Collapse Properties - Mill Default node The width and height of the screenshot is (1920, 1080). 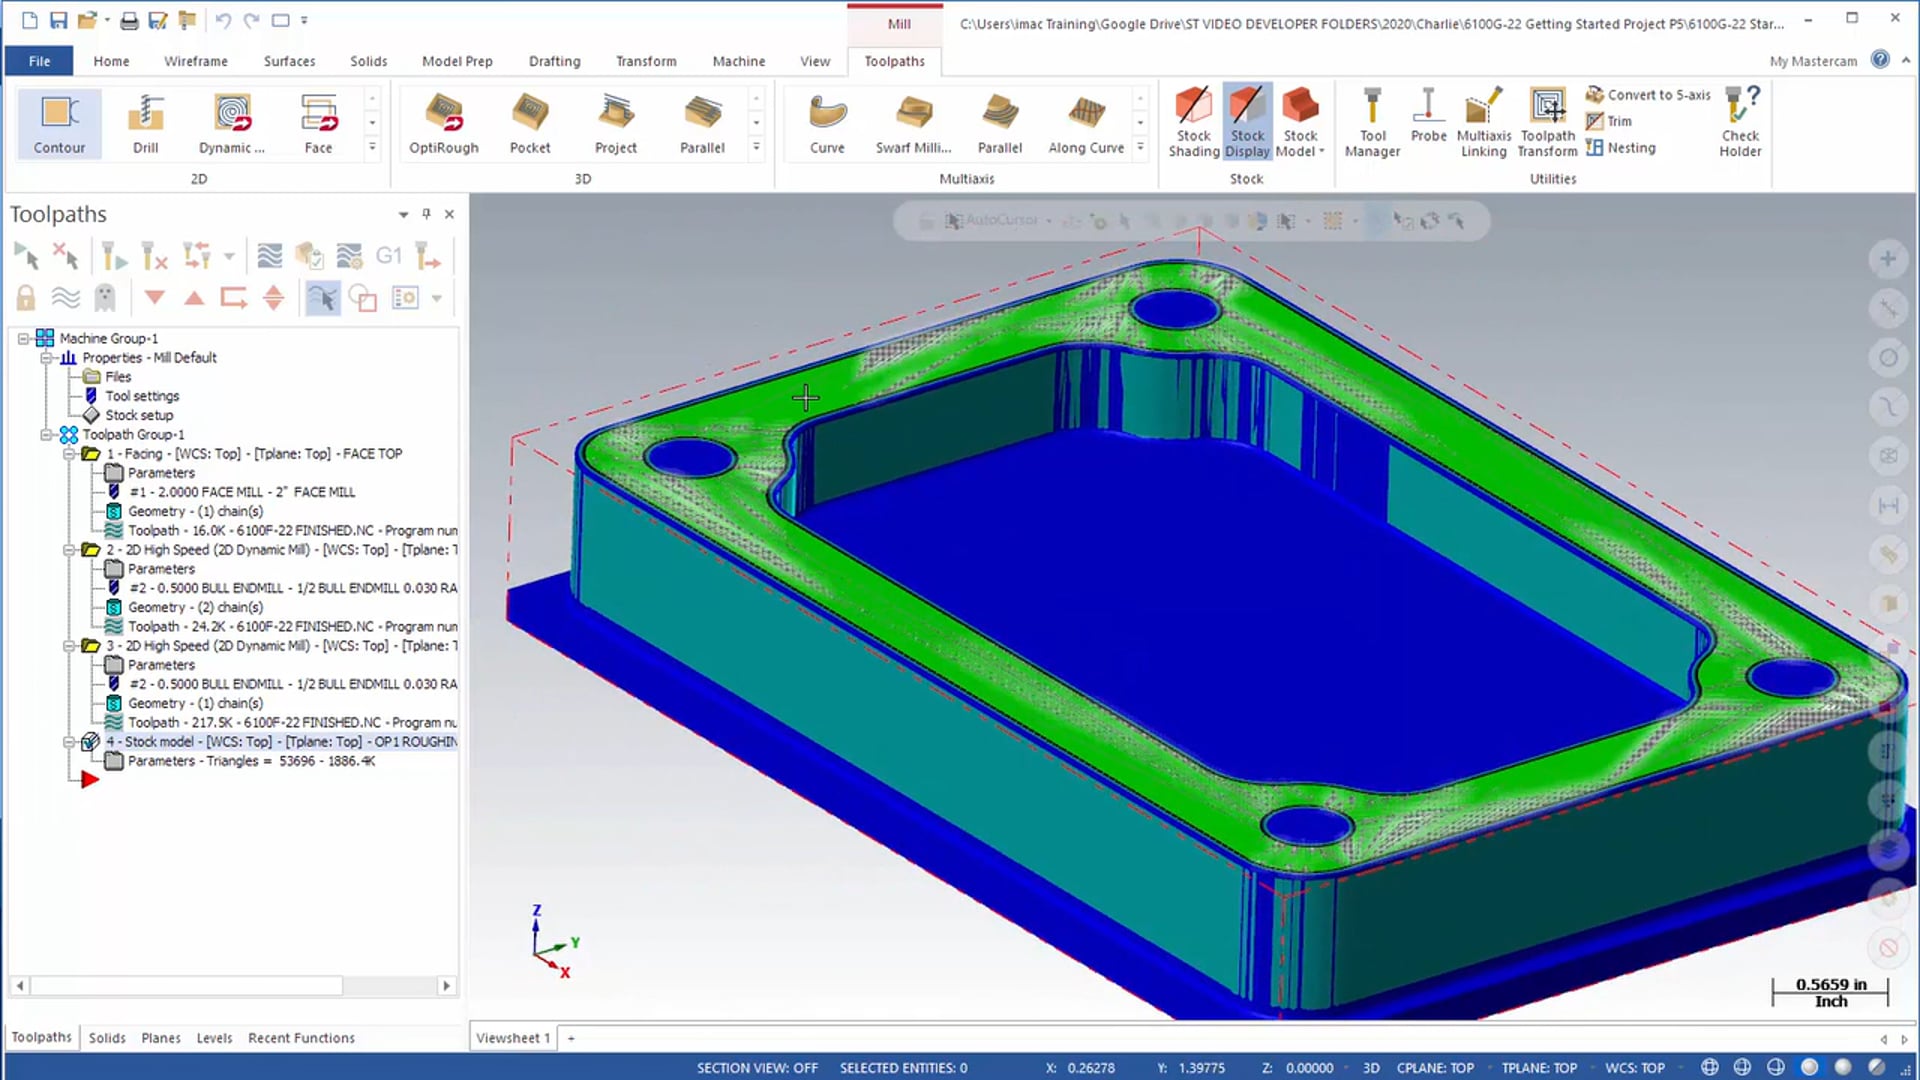[46, 357]
